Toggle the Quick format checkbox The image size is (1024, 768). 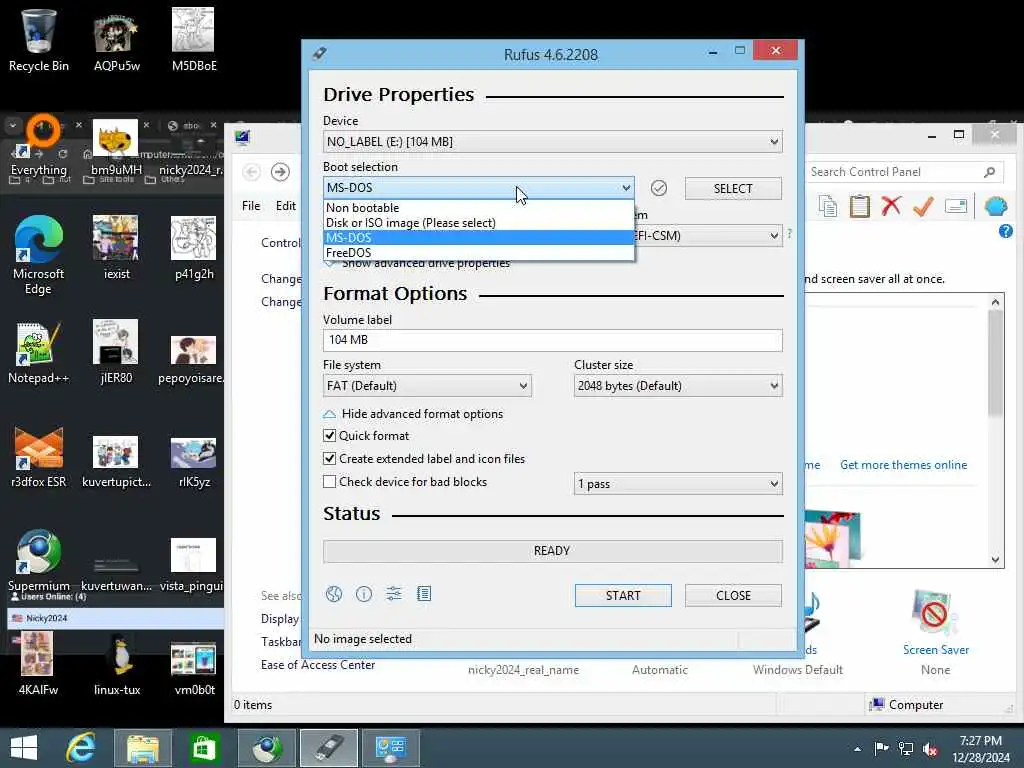click(x=330, y=436)
